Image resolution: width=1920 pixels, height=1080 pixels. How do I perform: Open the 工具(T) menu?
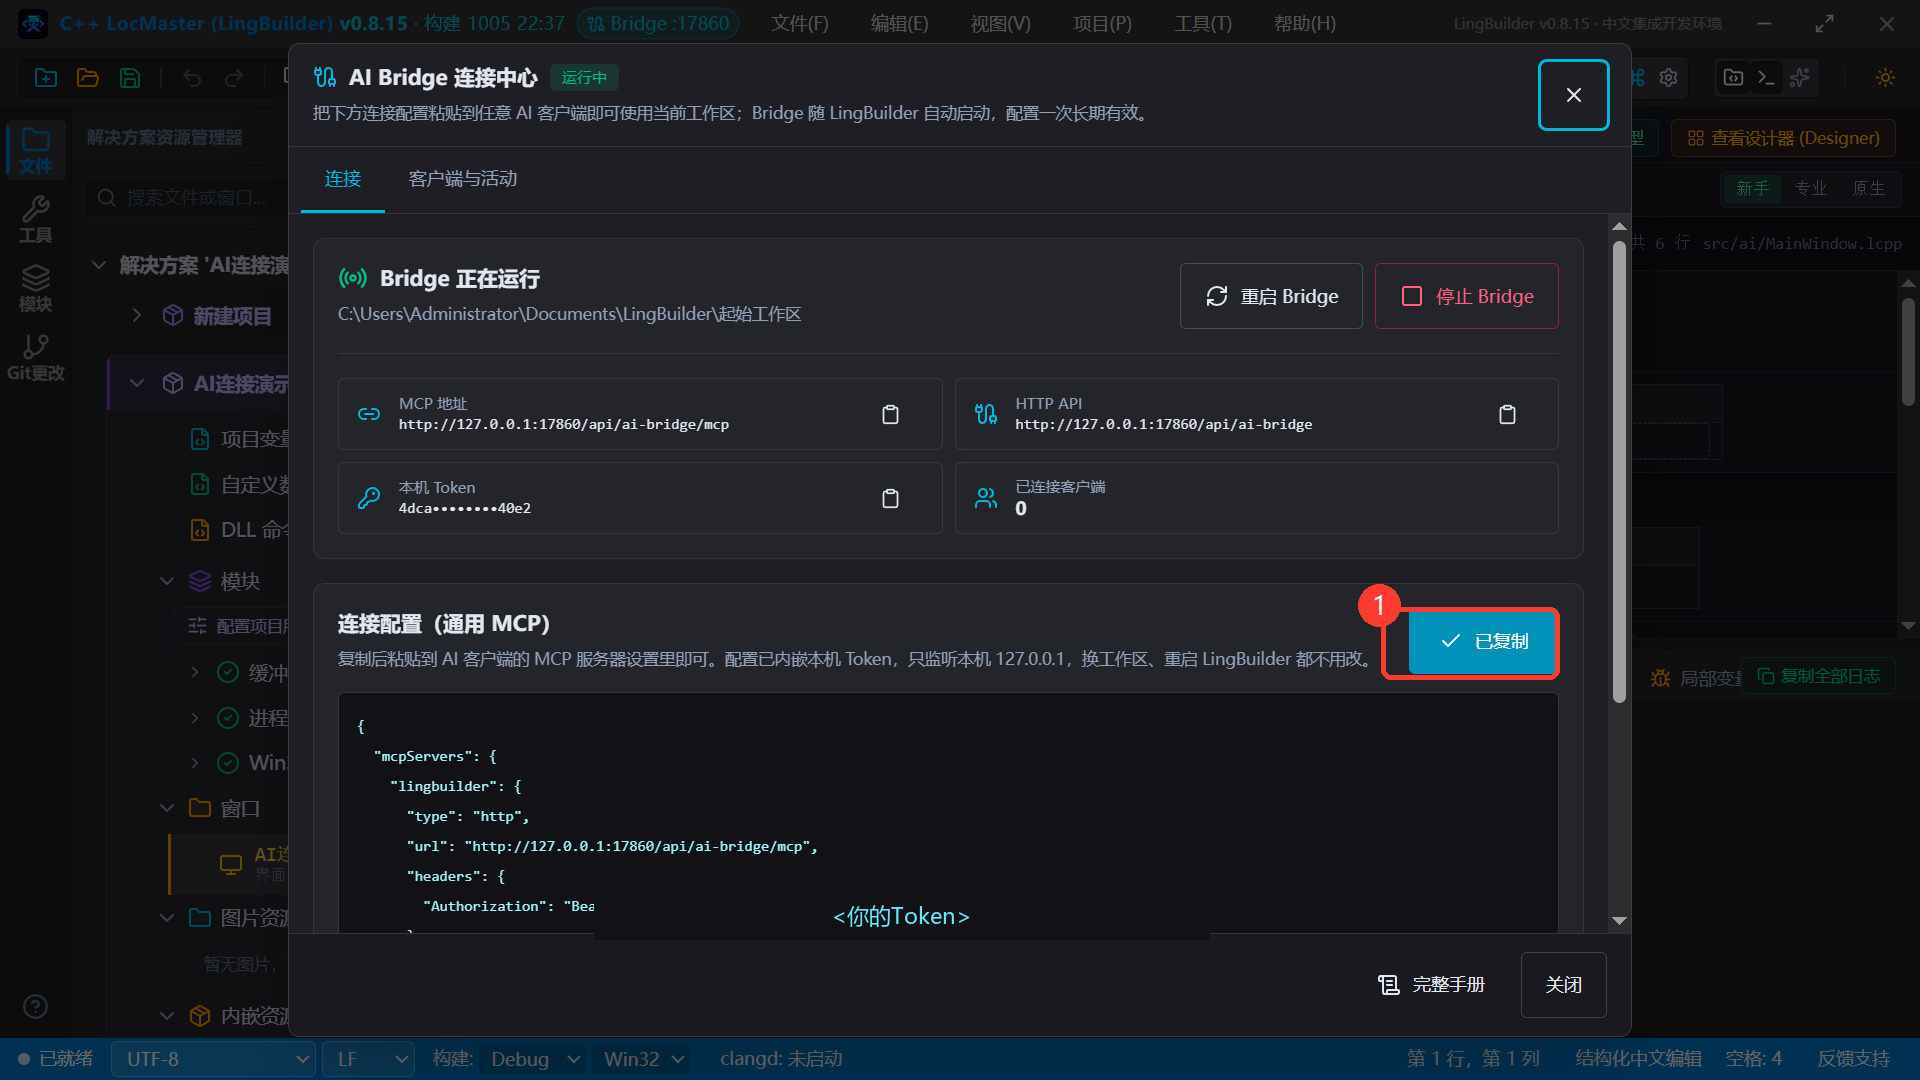pos(1203,23)
